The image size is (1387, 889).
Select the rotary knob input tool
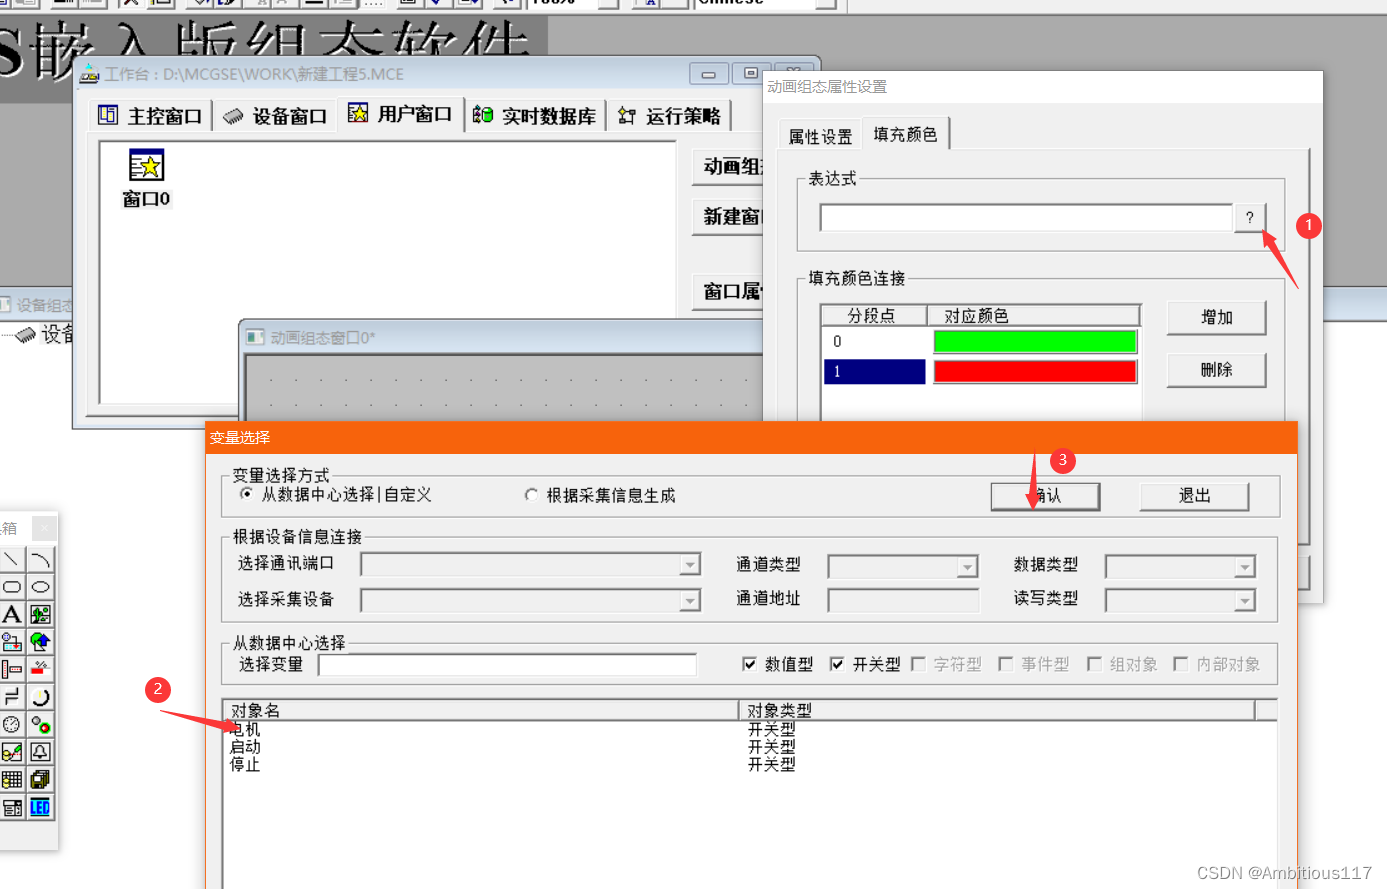click(x=40, y=697)
